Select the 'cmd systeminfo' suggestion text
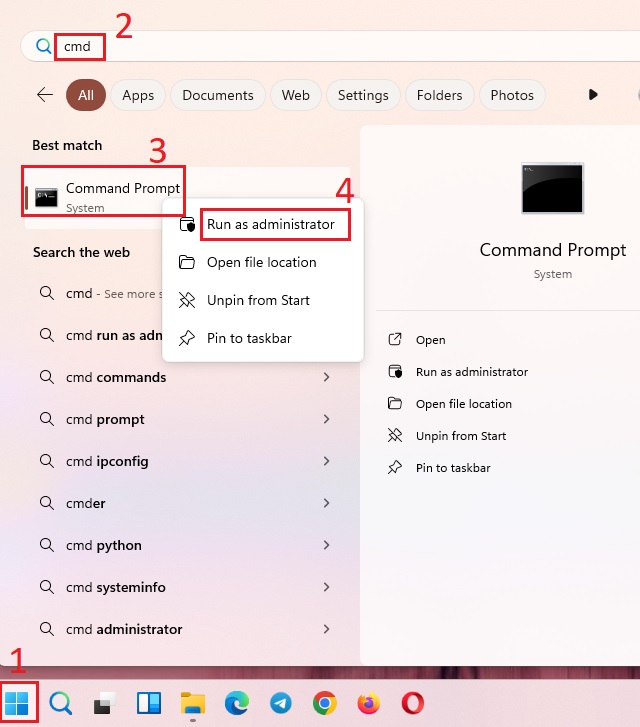 (x=116, y=587)
